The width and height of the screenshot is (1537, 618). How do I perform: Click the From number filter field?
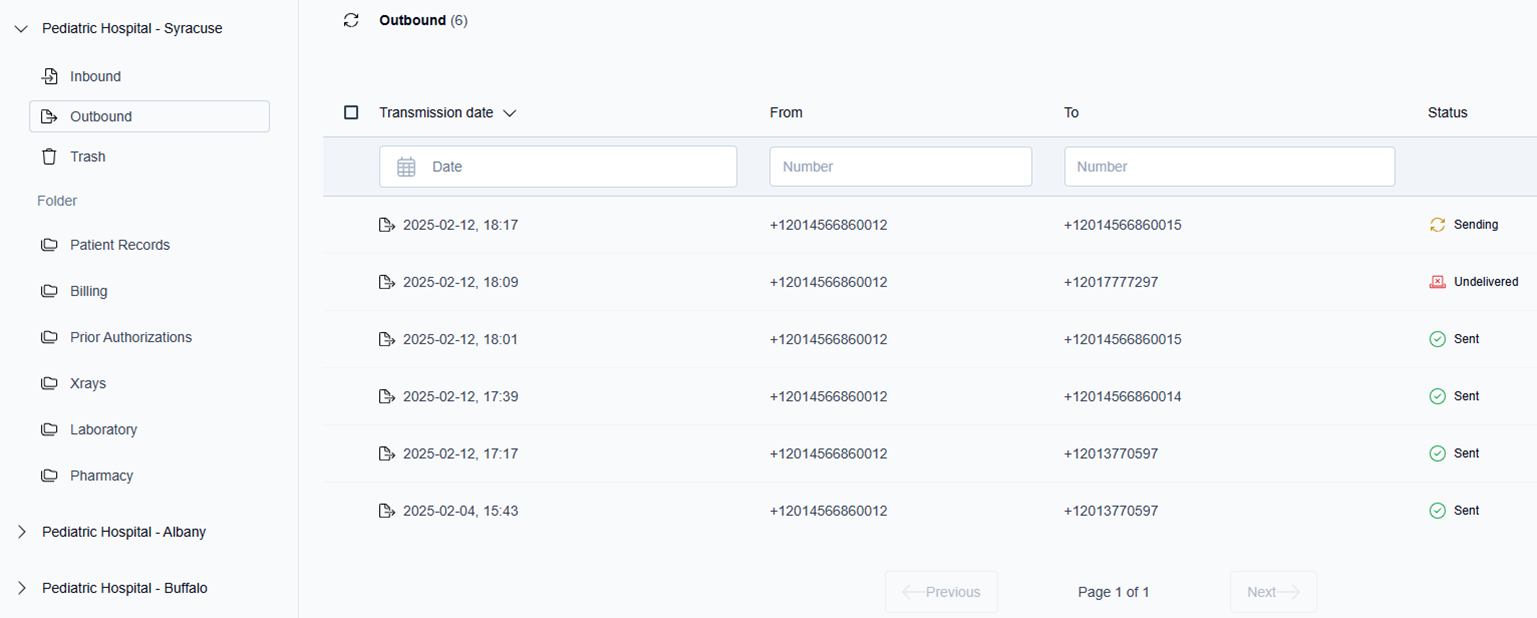(900, 167)
